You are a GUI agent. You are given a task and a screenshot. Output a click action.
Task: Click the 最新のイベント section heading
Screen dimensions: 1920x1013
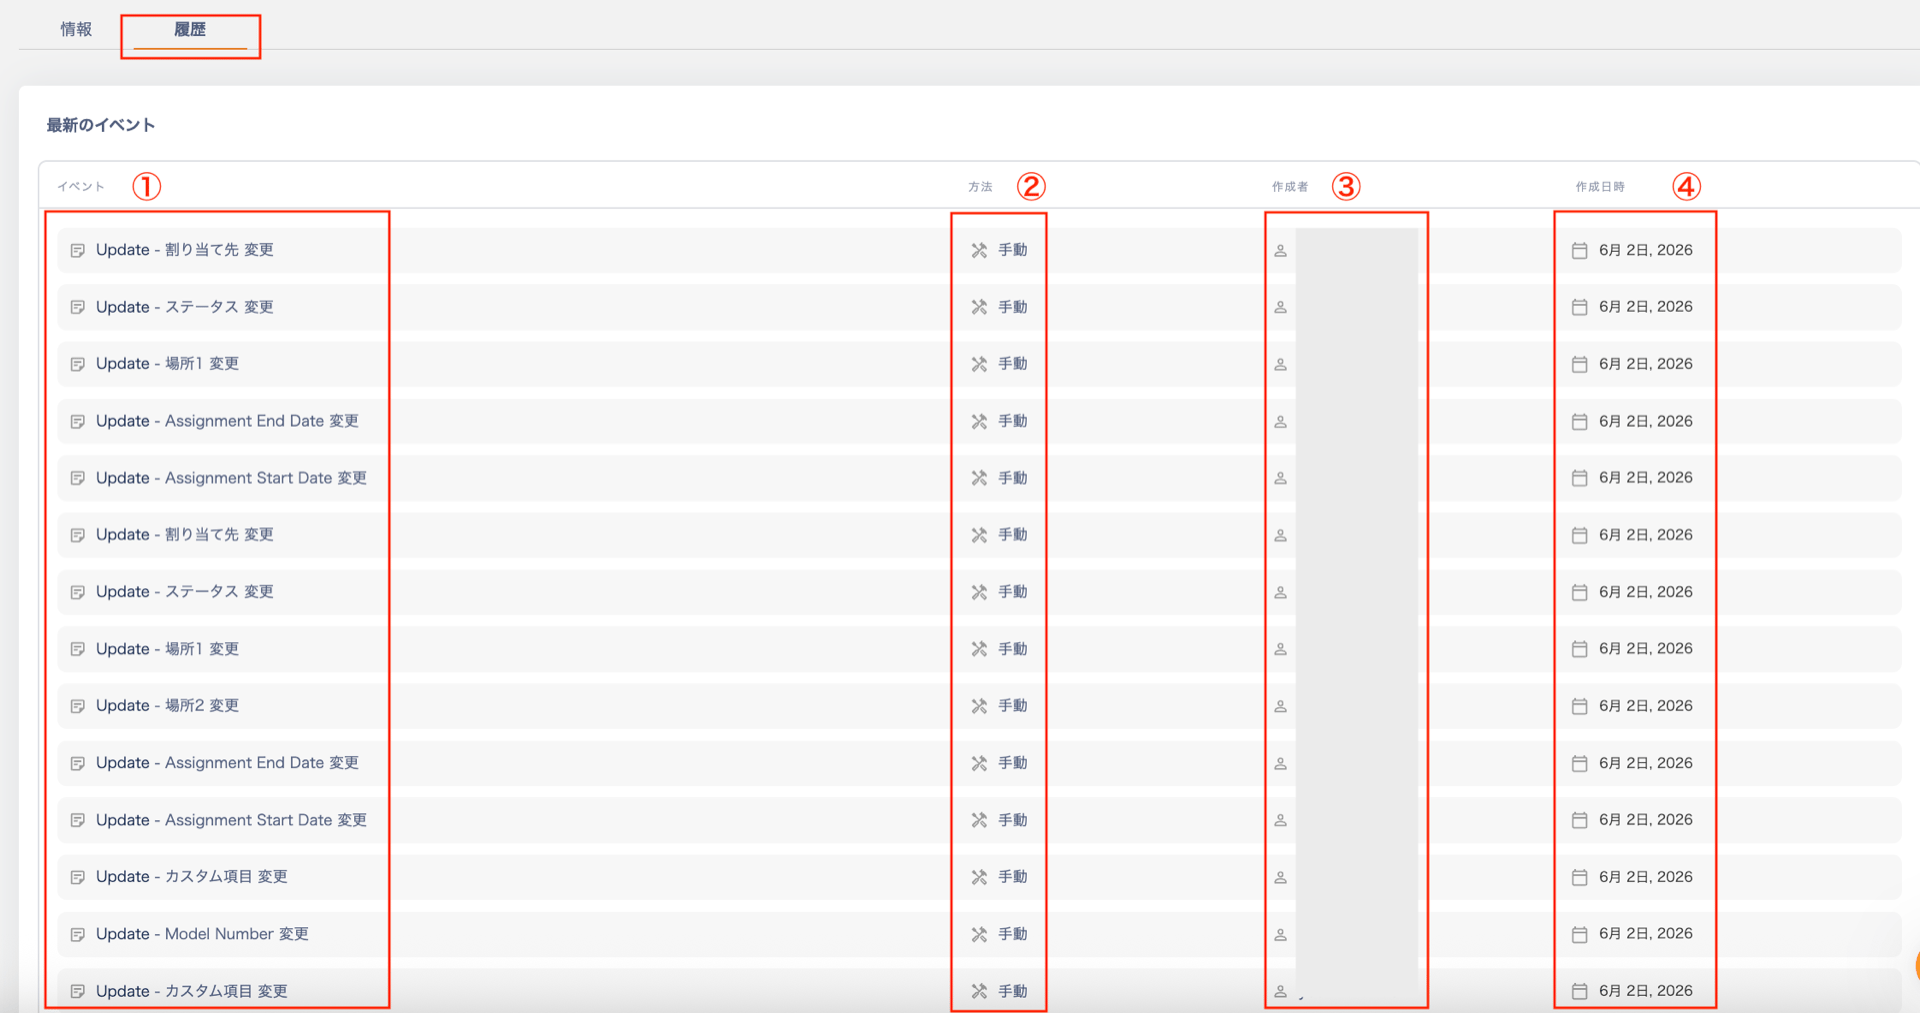(101, 125)
